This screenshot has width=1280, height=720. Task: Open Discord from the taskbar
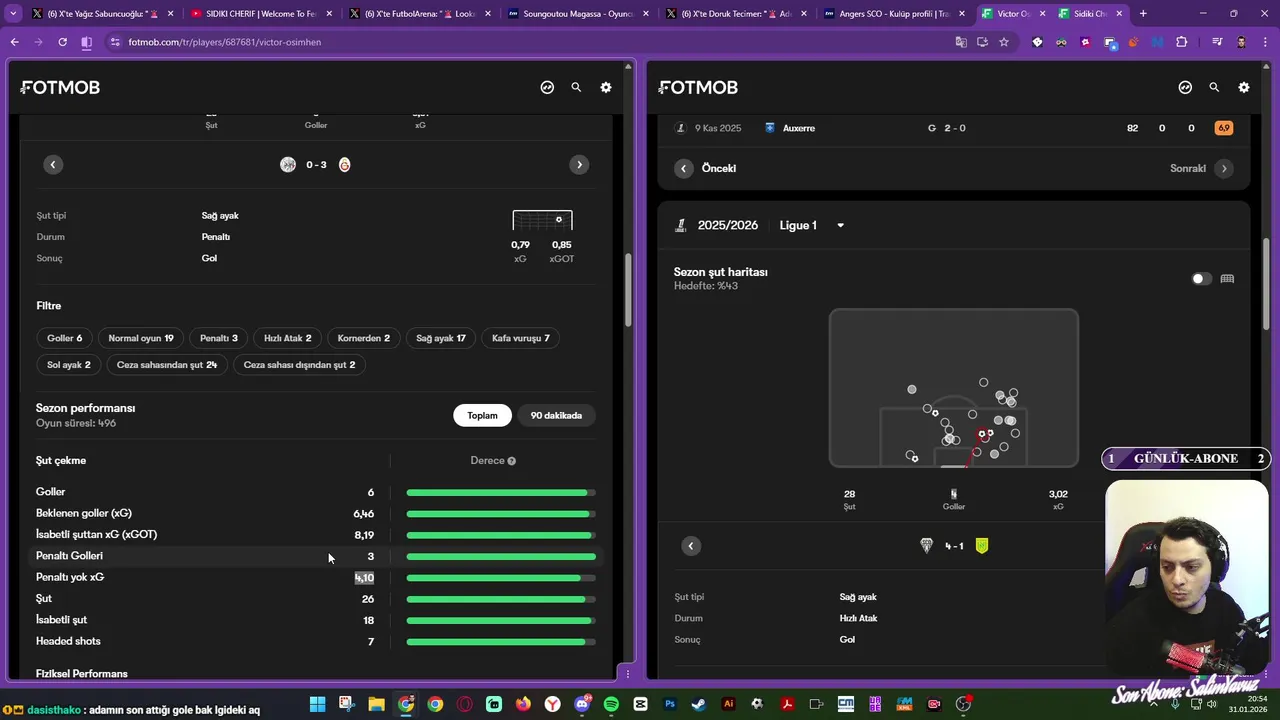click(582, 704)
